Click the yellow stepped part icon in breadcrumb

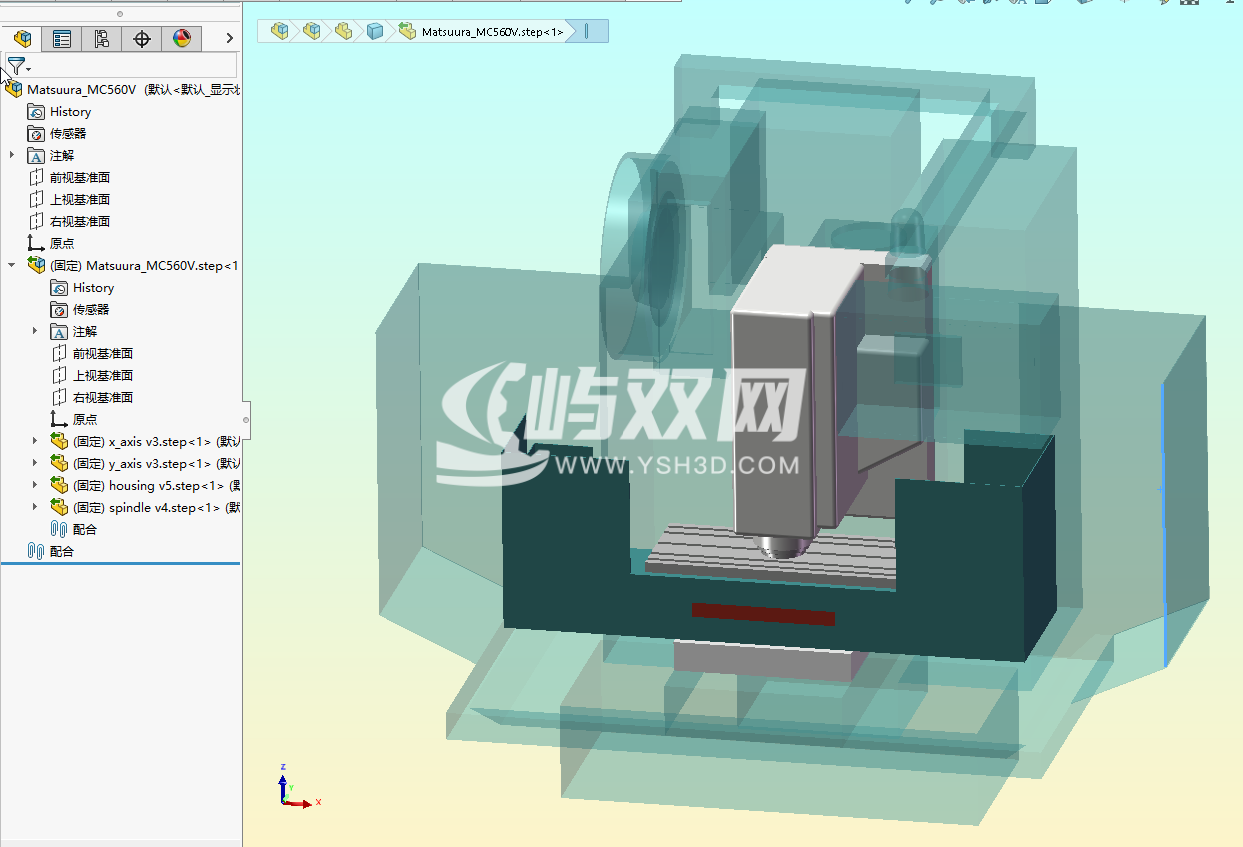(344, 31)
